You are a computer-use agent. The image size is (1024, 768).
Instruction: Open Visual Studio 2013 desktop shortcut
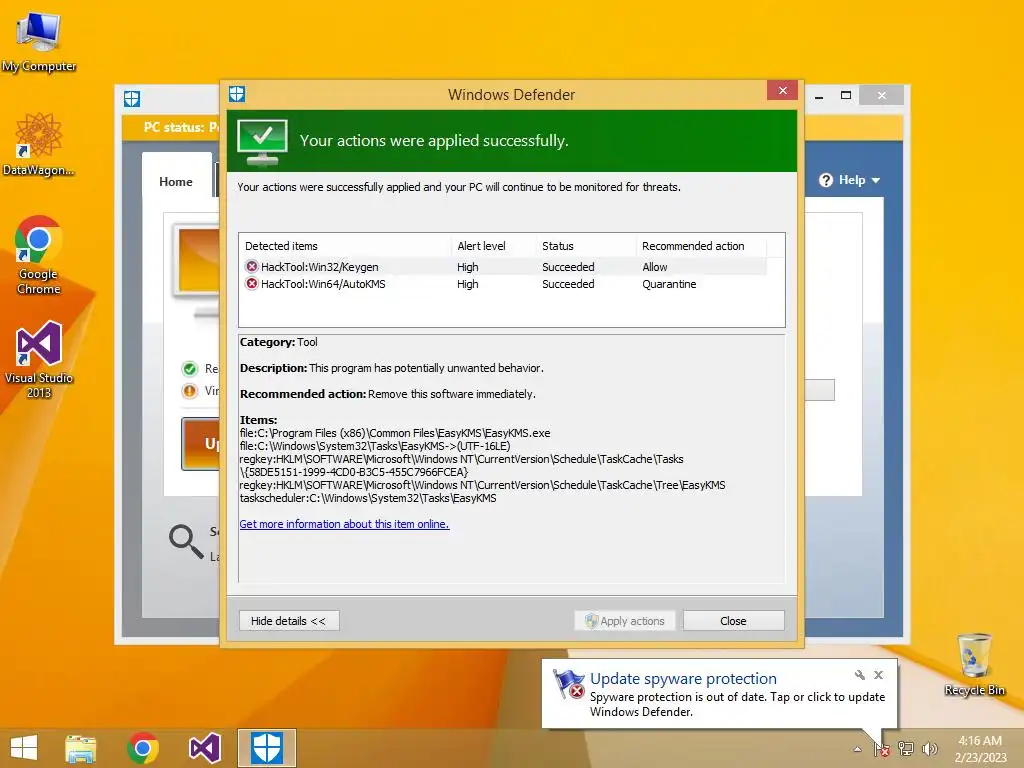(x=39, y=359)
